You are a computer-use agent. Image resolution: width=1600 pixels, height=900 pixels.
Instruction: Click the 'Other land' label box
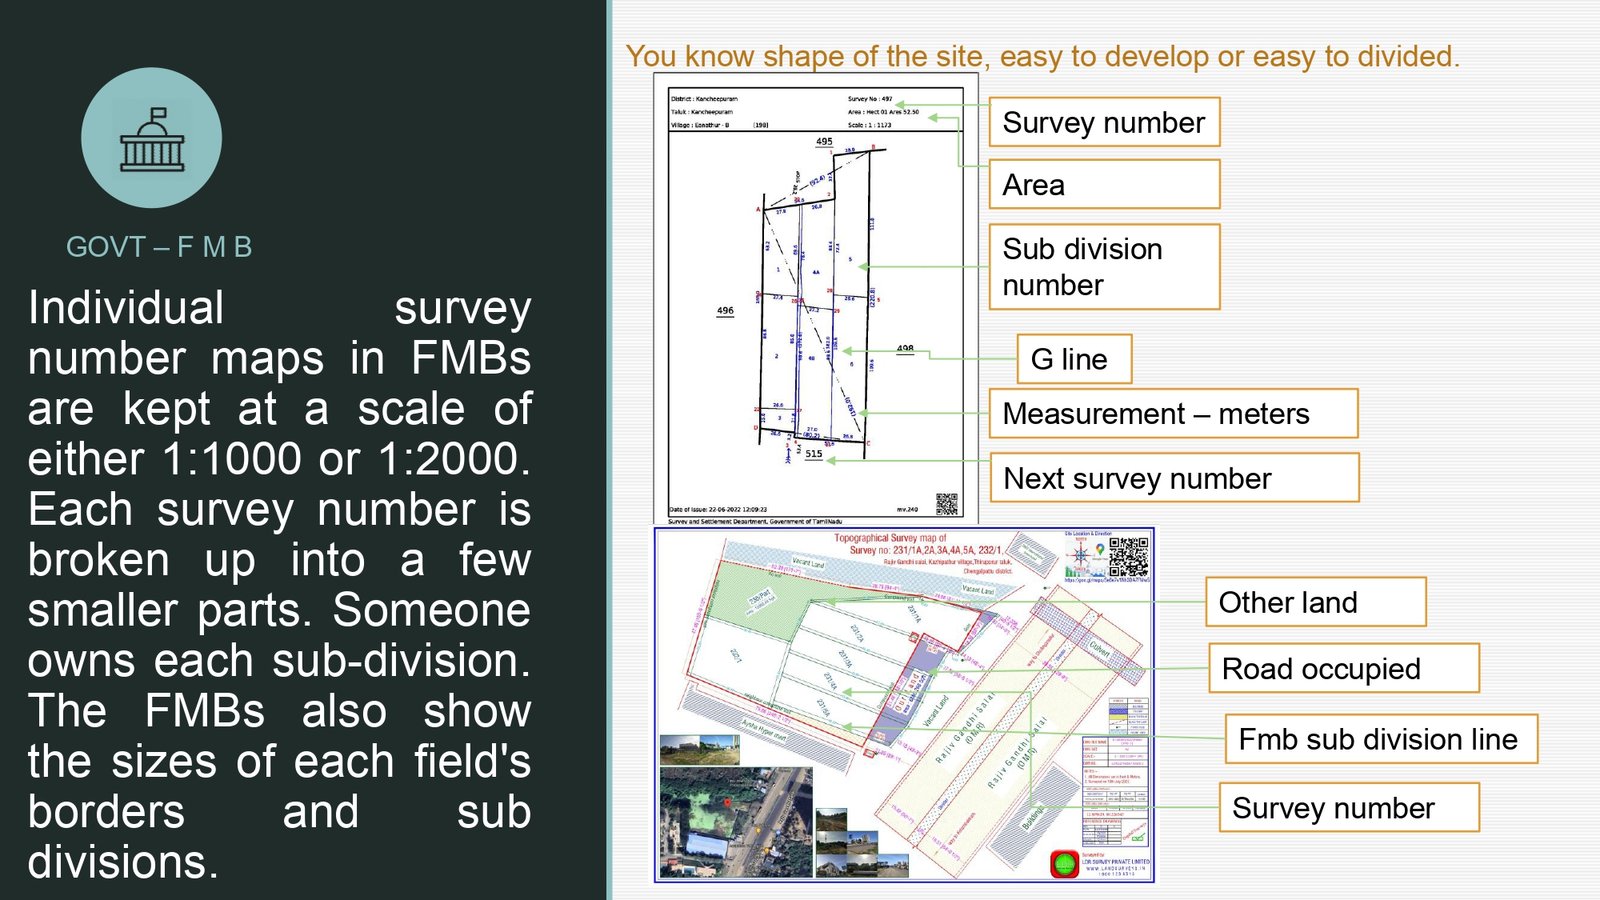pos(1315,602)
